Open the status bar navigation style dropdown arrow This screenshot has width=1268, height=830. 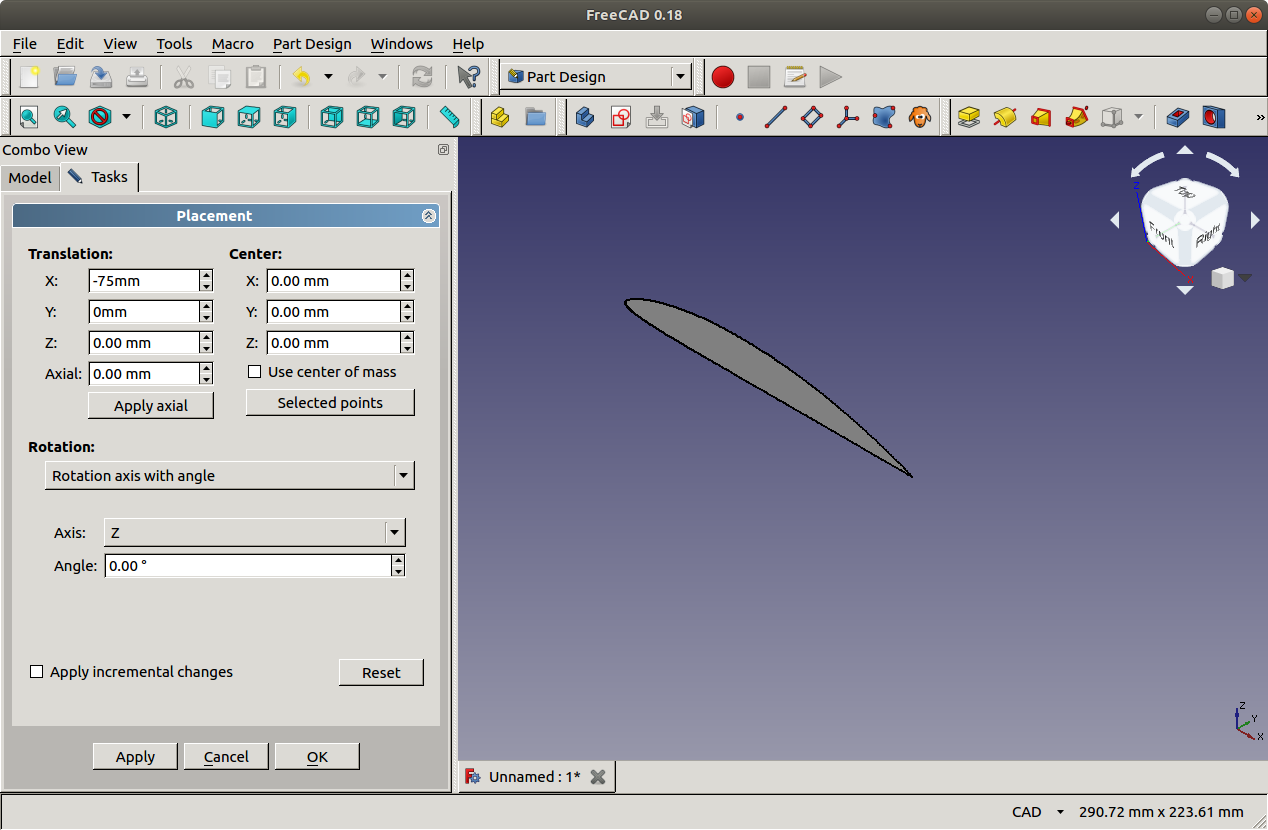pyautogui.click(x=1060, y=812)
